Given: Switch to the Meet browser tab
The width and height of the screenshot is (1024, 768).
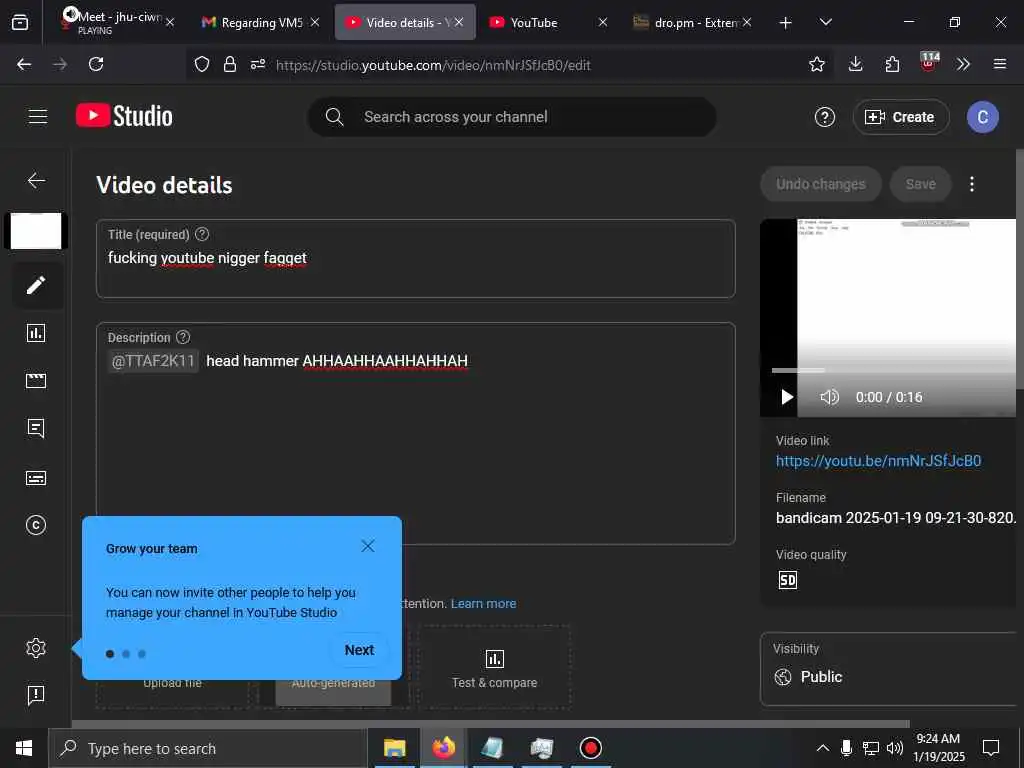Looking at the screenshot, I should [x=118, y=22].
